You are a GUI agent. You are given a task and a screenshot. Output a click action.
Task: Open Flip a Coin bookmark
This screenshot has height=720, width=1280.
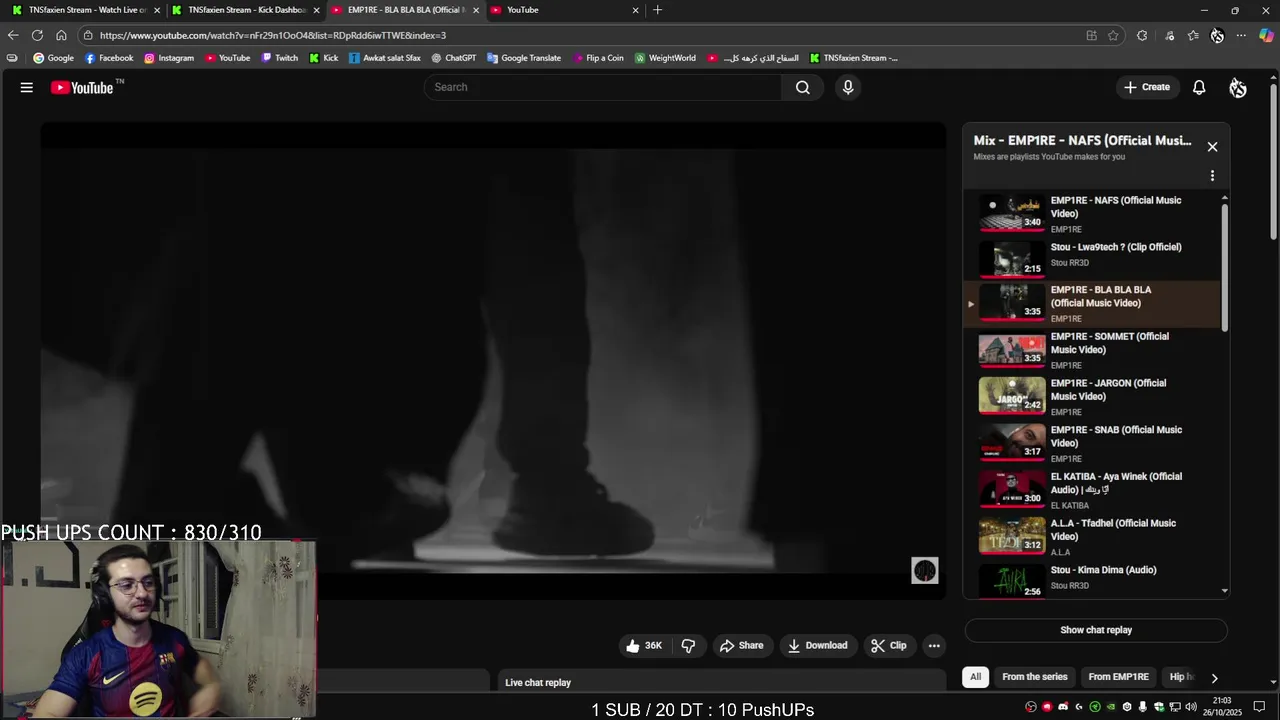tap(597, 58)
